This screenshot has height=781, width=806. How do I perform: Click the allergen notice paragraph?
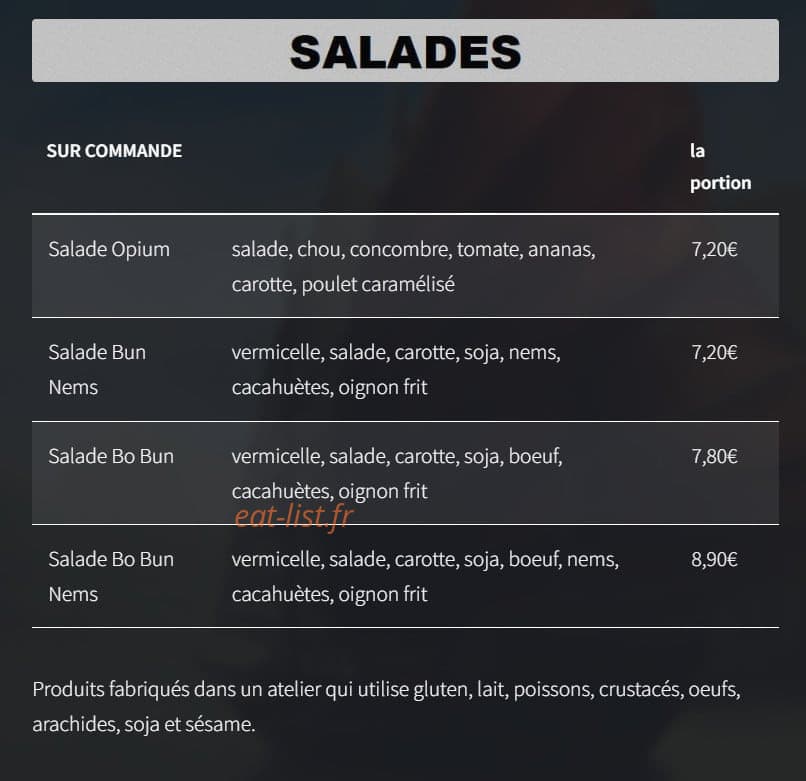point(386,706)
